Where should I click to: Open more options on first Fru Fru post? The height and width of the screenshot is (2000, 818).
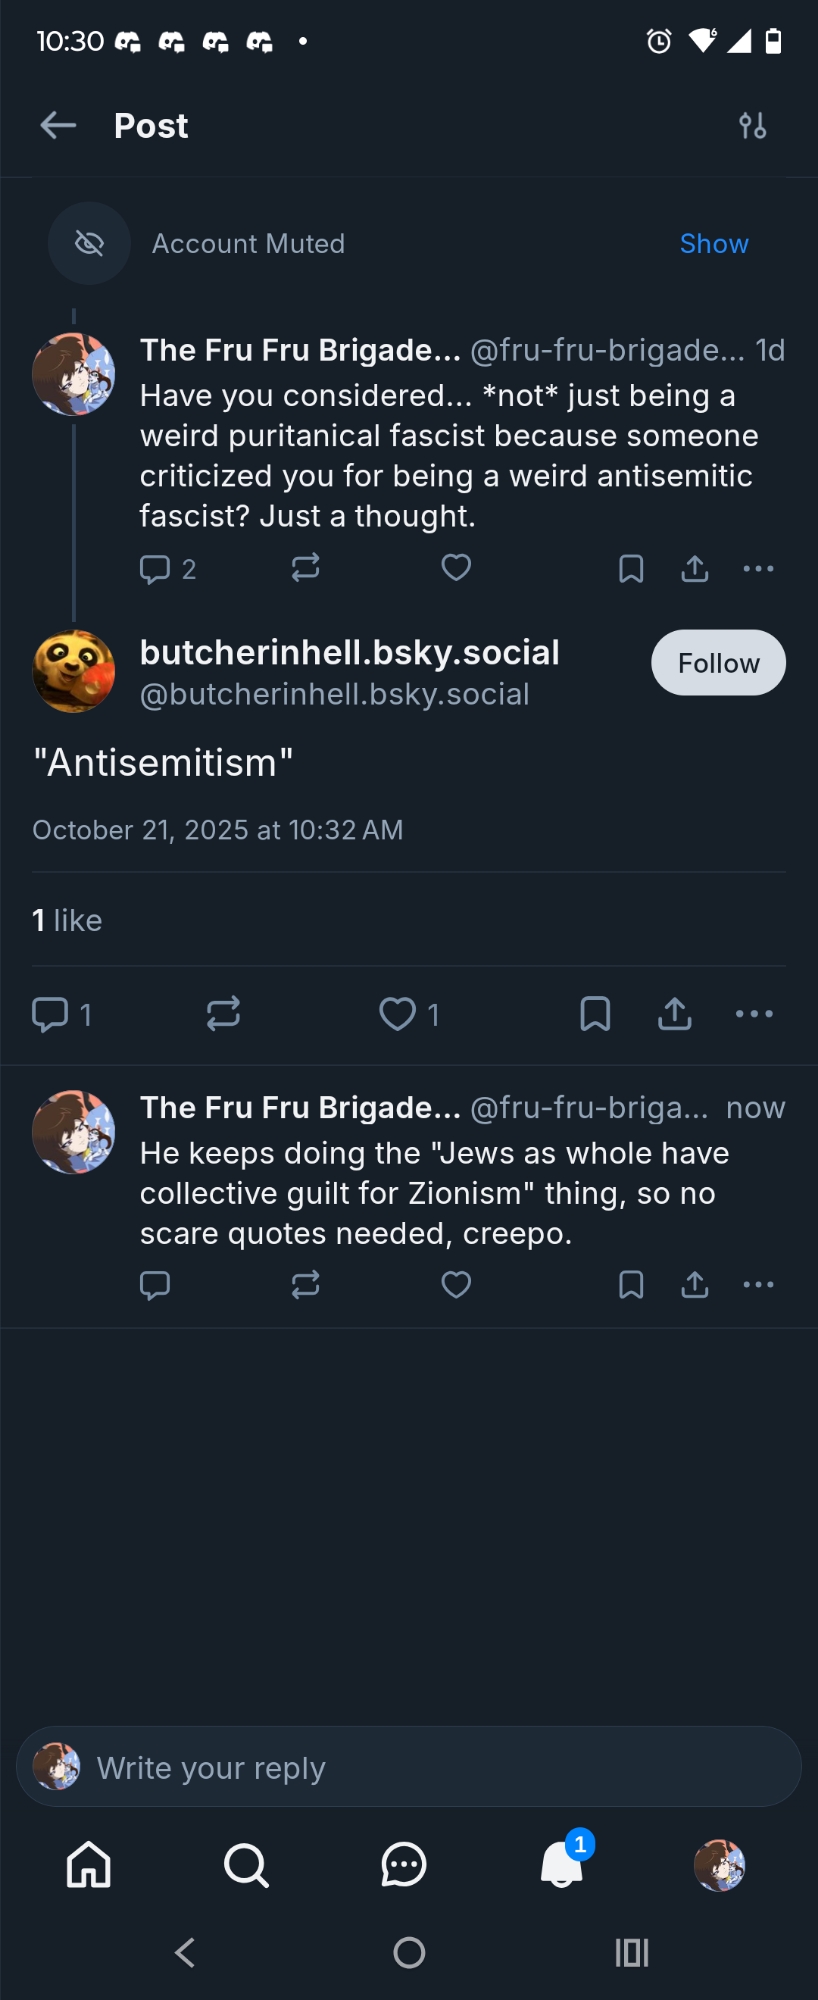(x=758, y=569)
